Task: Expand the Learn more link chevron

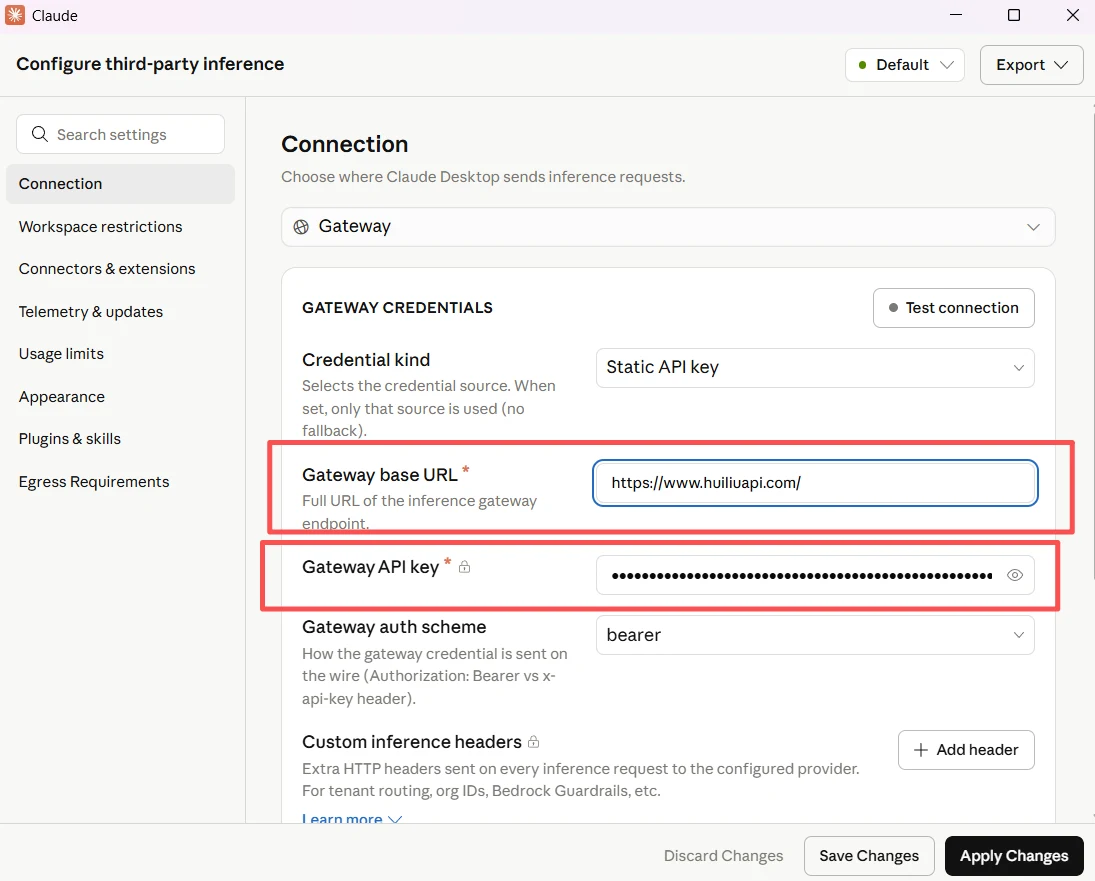Action: 395,818
